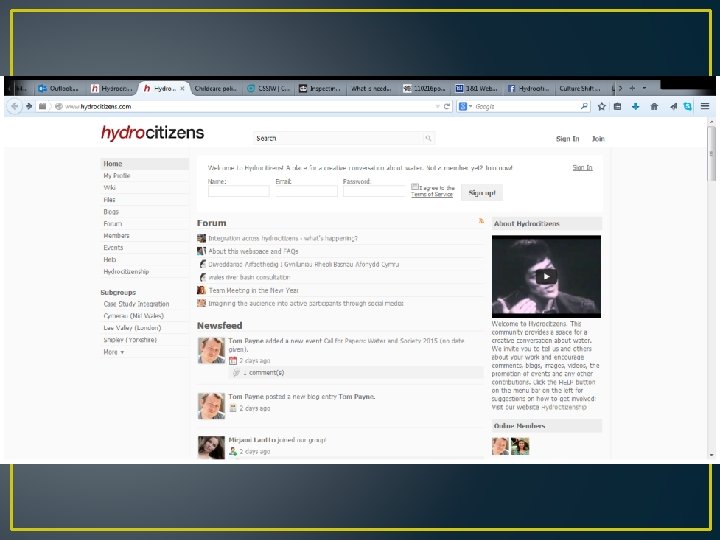Open the Firefox hamburger menu
The height and width of the screenshot is (540, 720).
coord(705,106)
